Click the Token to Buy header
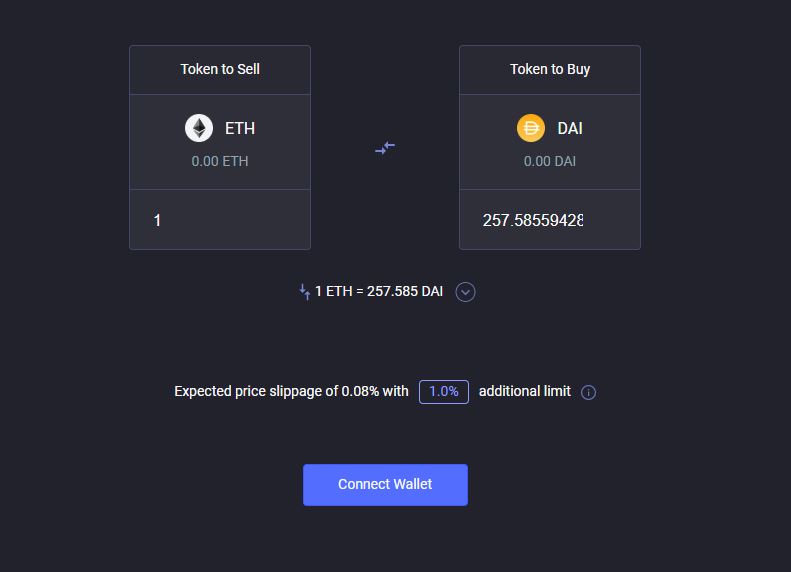This screenshot has width=791, height=572. (x=550, y=69)
